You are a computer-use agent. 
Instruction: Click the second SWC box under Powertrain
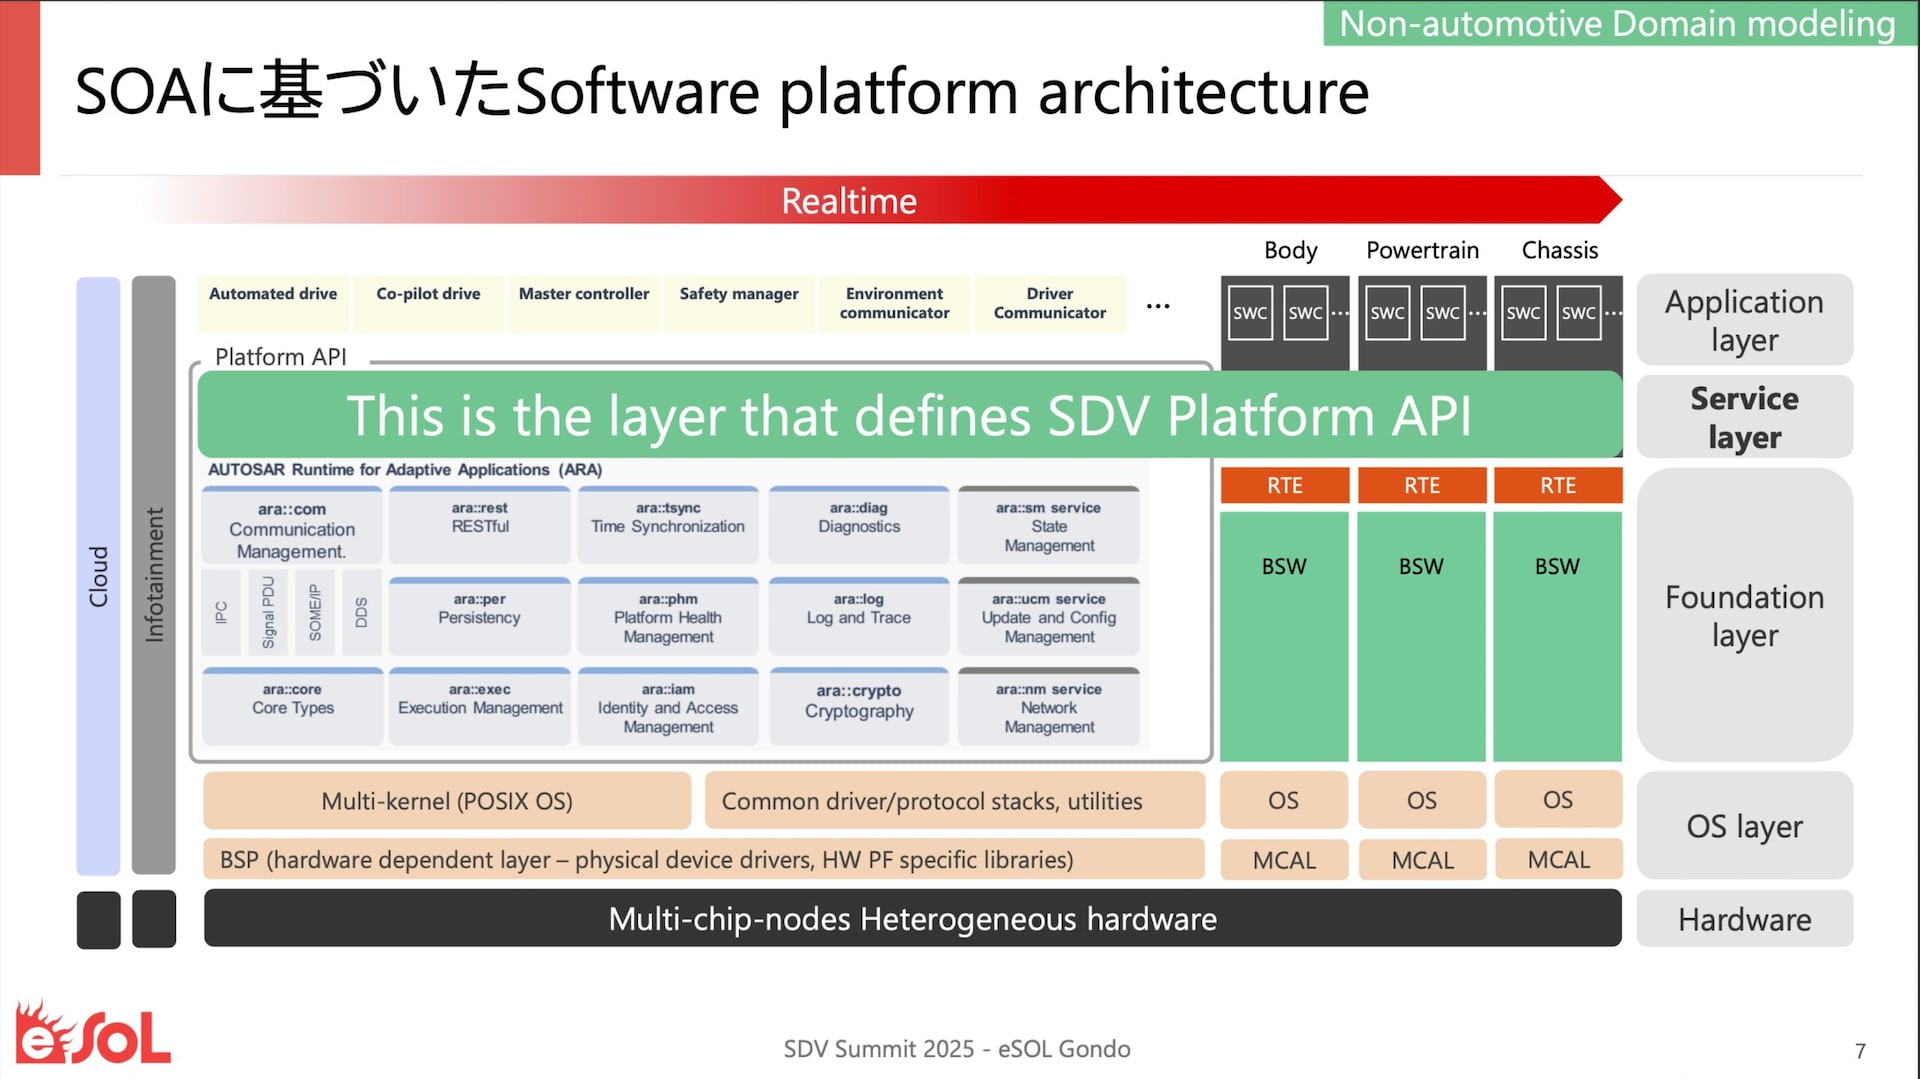coord(1442,313)
